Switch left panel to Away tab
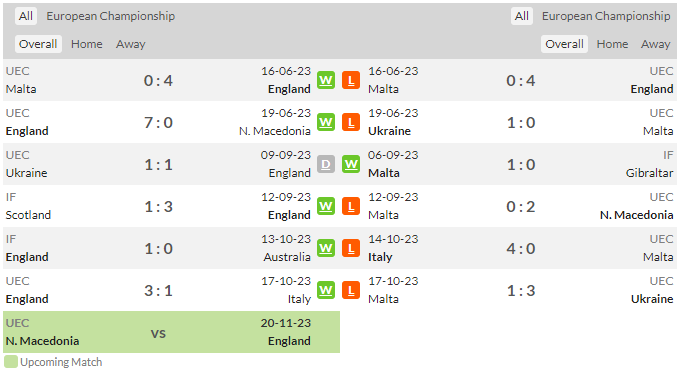 click(131, 44)
